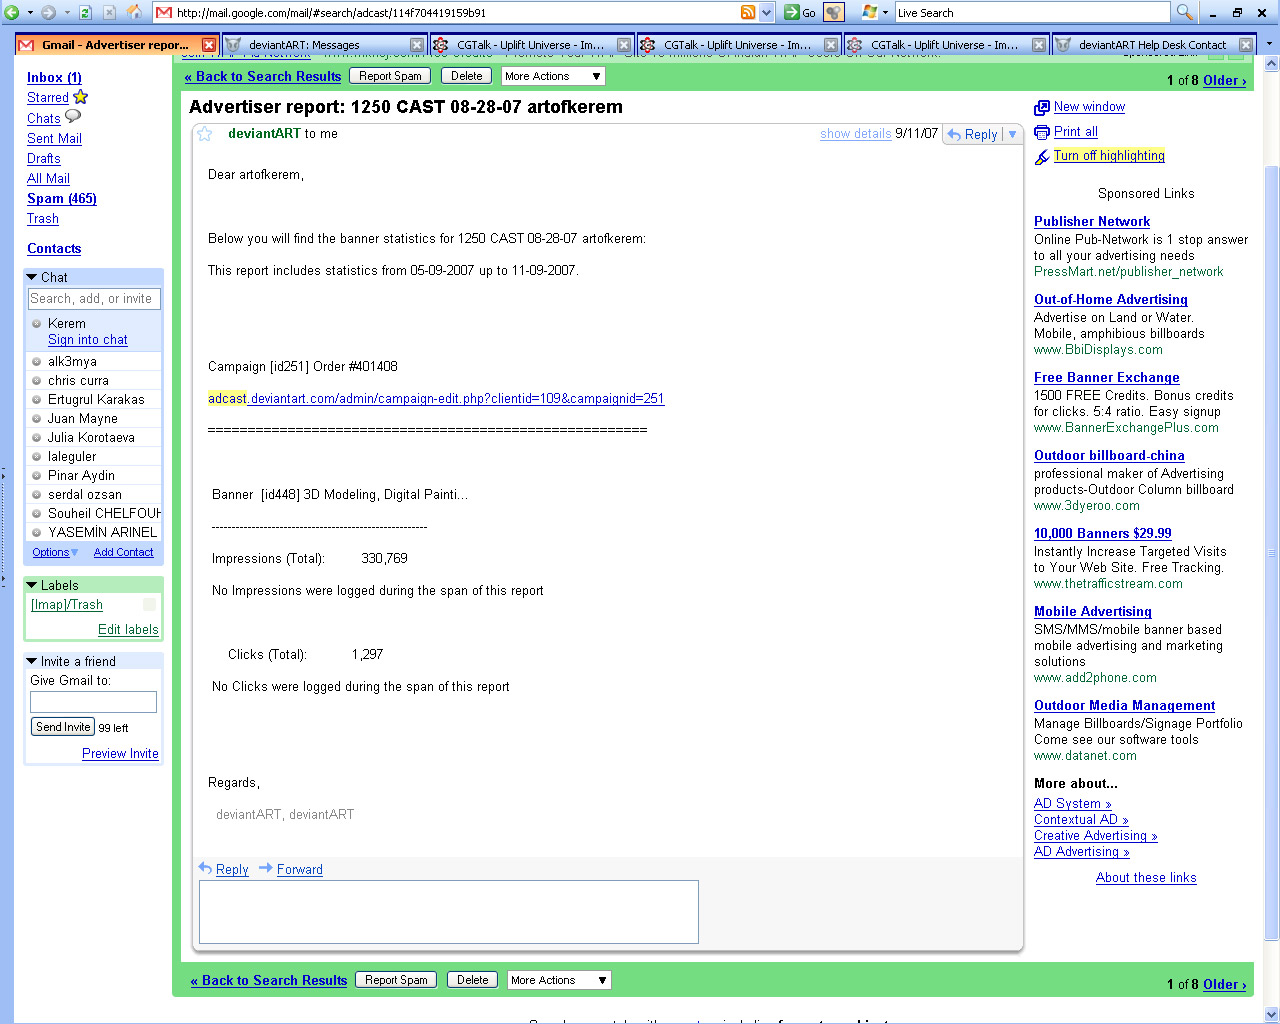Open the chat Options dropdown
The width and height of the screenshot is (1280, 1024).
pyautogui.click(x=55, y=552)
